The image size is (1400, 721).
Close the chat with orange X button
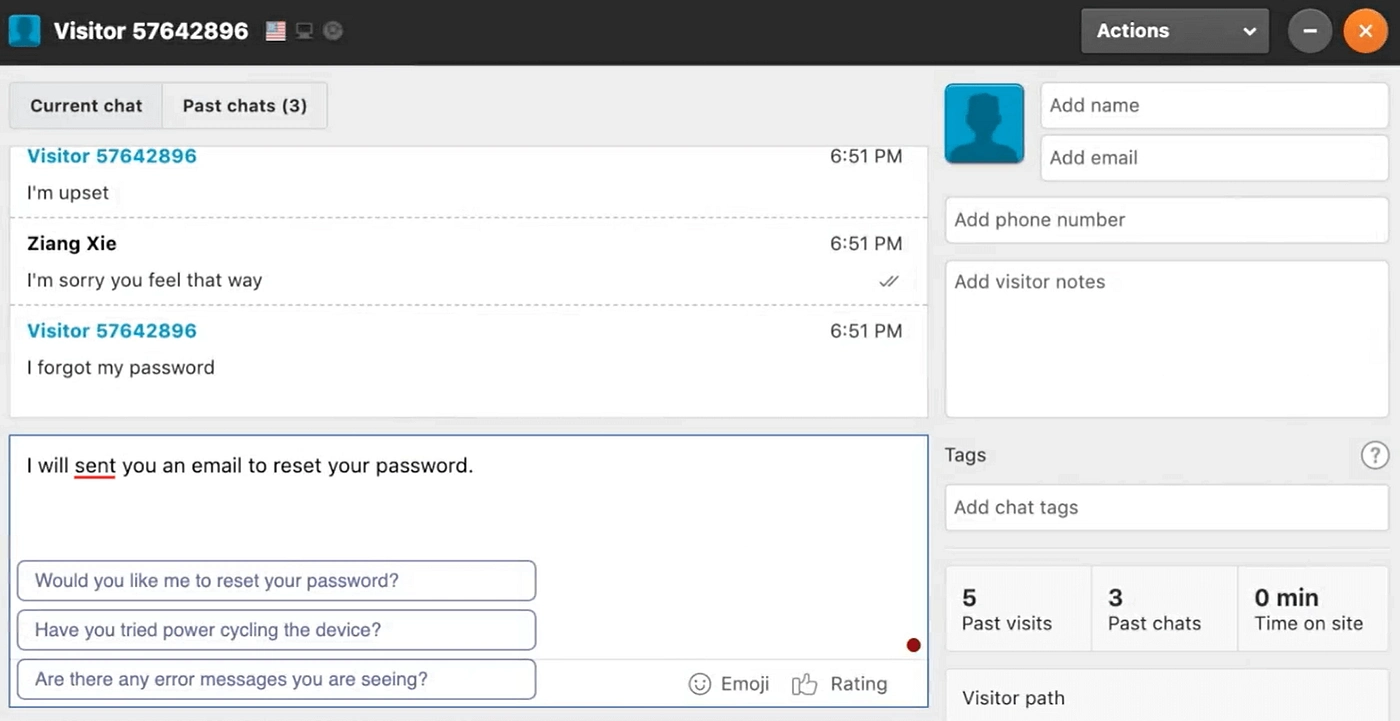tap(1365, 31)
